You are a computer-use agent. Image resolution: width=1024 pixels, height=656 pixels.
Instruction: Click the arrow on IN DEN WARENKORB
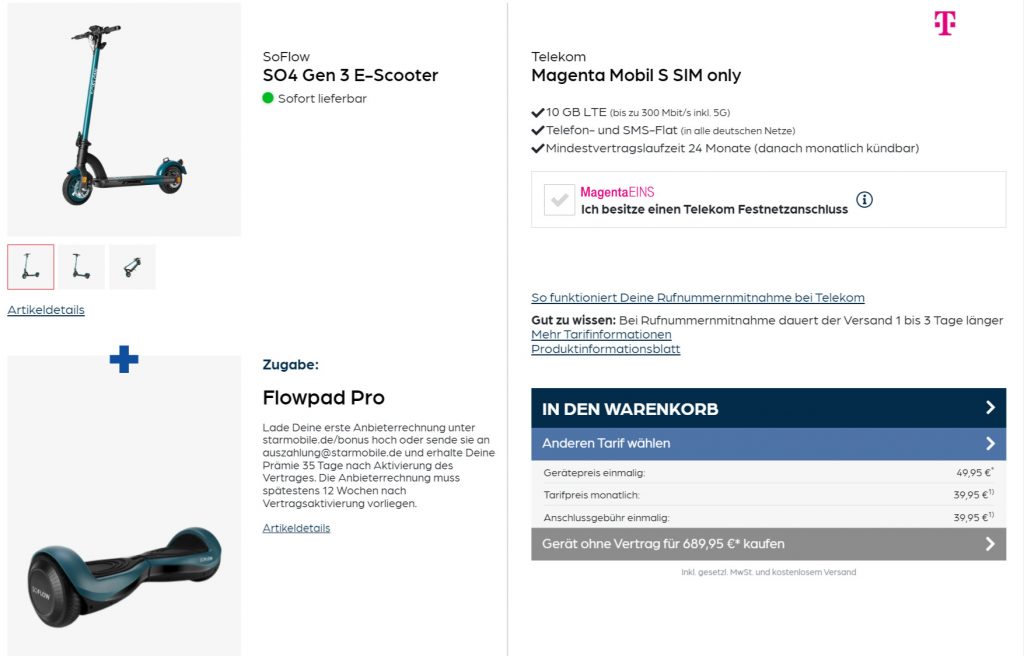click(x=990, y=409)
